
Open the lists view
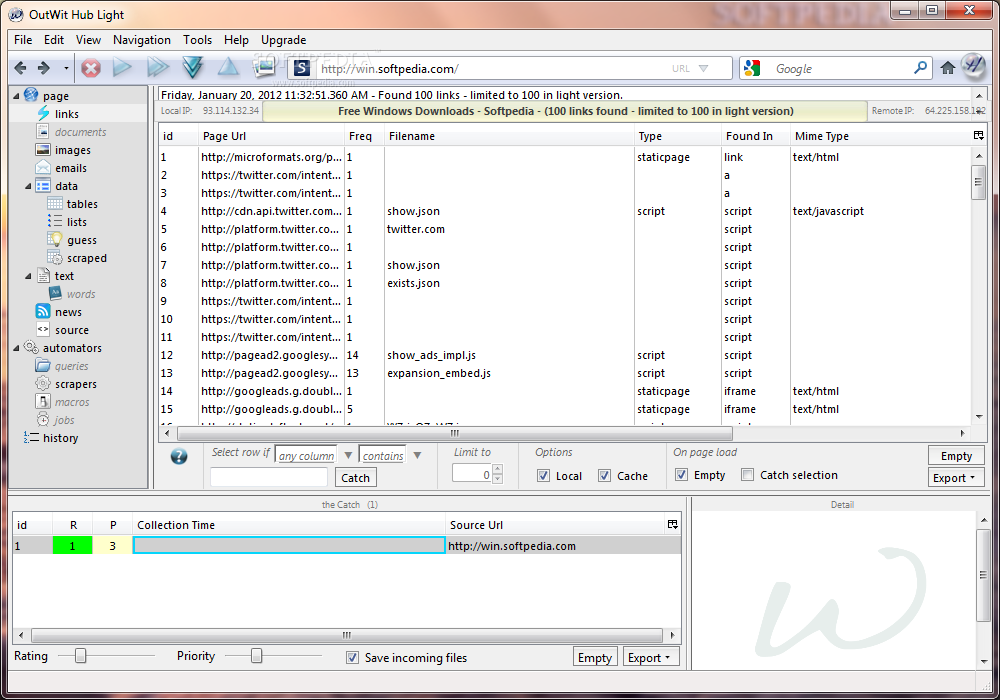(x=76, y=222)
